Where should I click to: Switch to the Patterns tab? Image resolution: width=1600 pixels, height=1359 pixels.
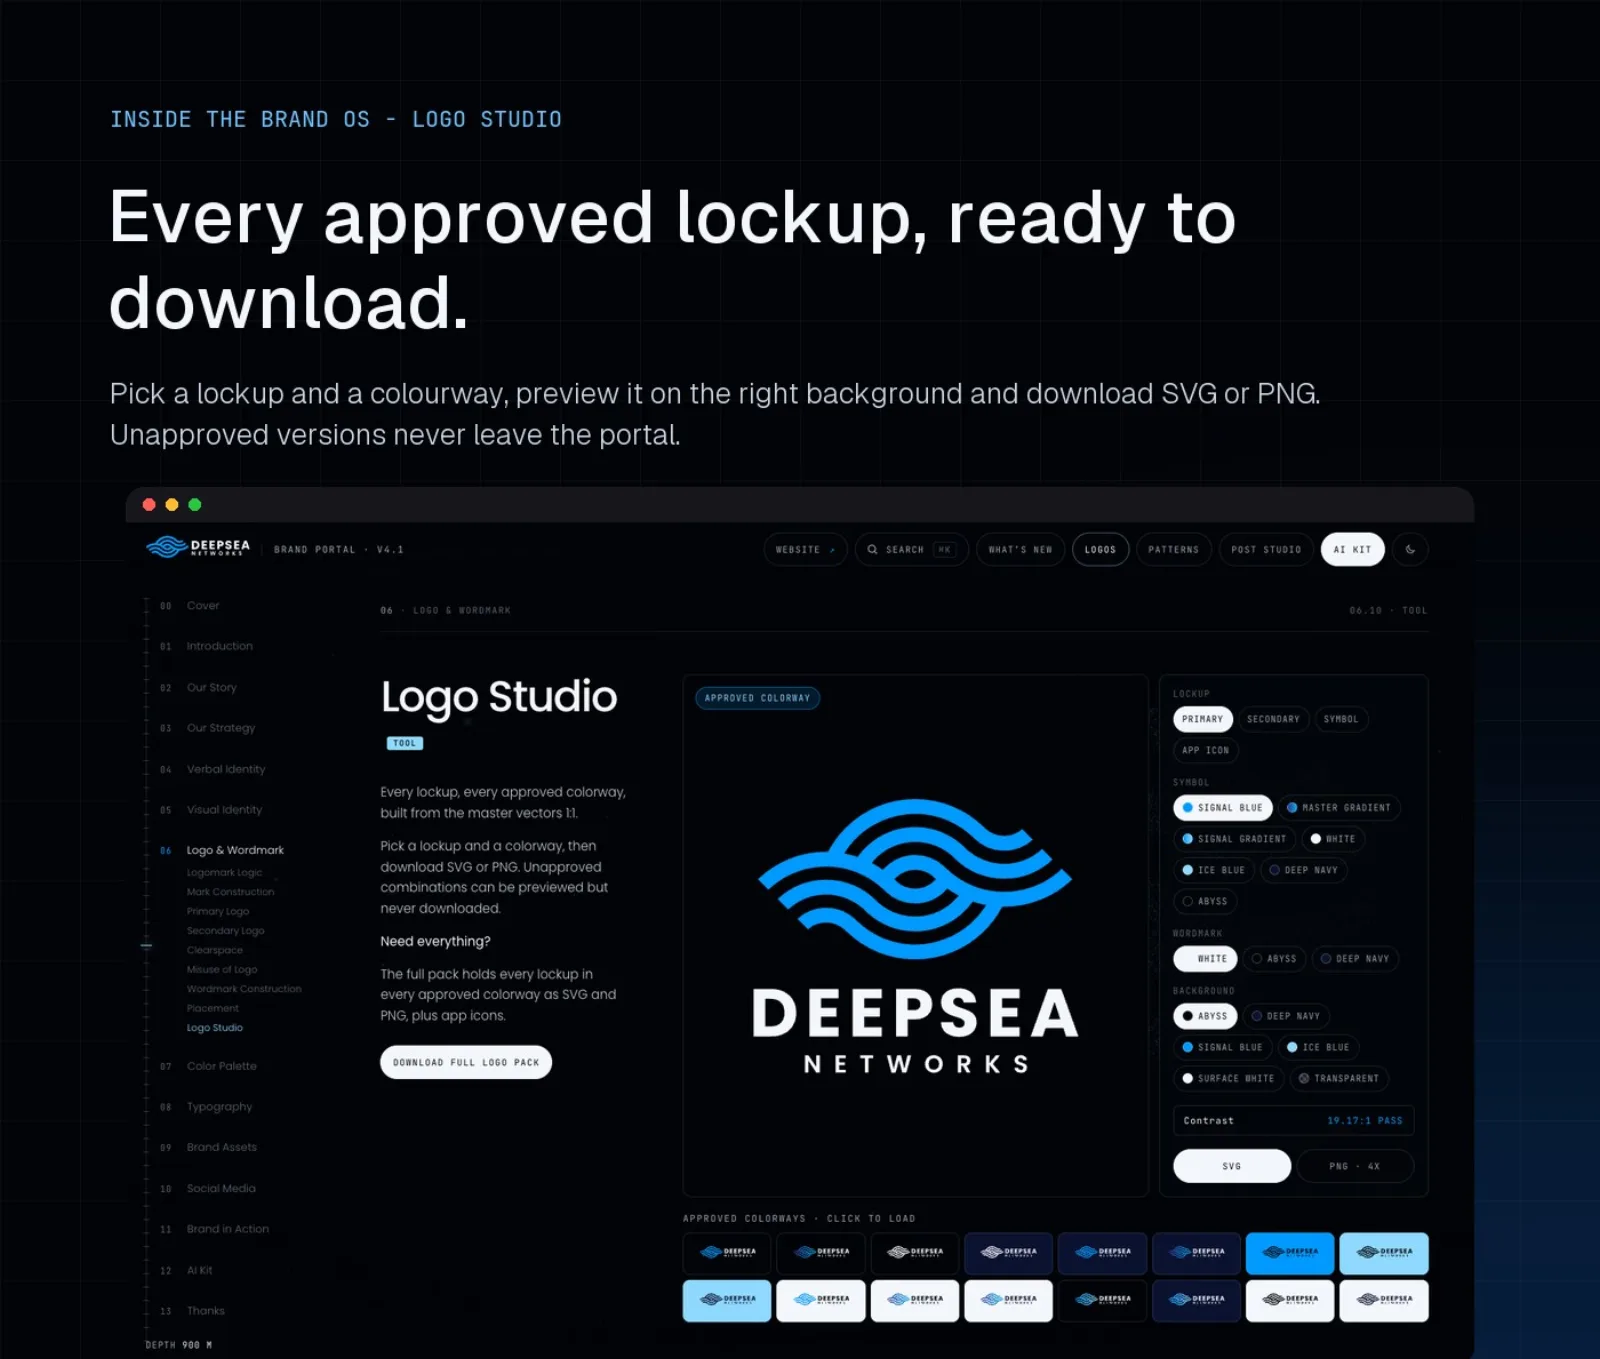click(x=1173, y=549)
